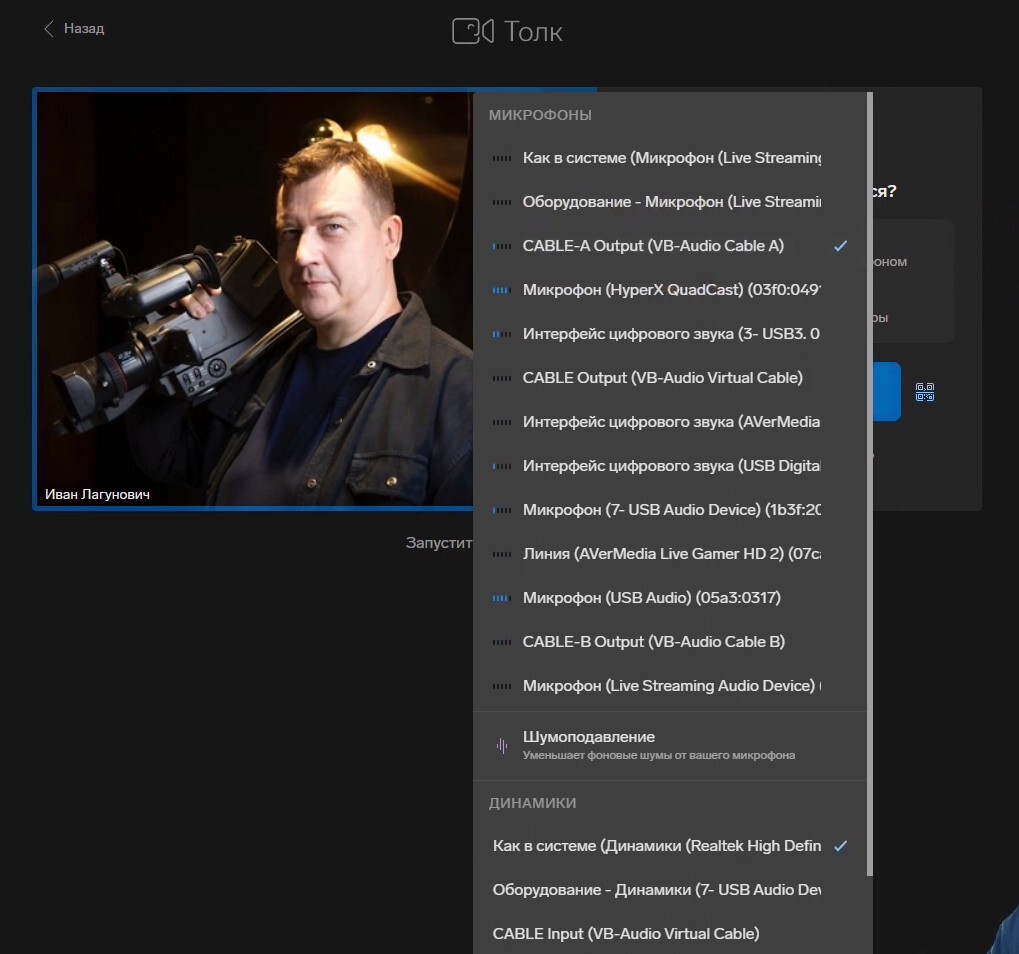Click the device list scrollbar
The height and width of the screenshot is (954, 1019).
point(870,483)
